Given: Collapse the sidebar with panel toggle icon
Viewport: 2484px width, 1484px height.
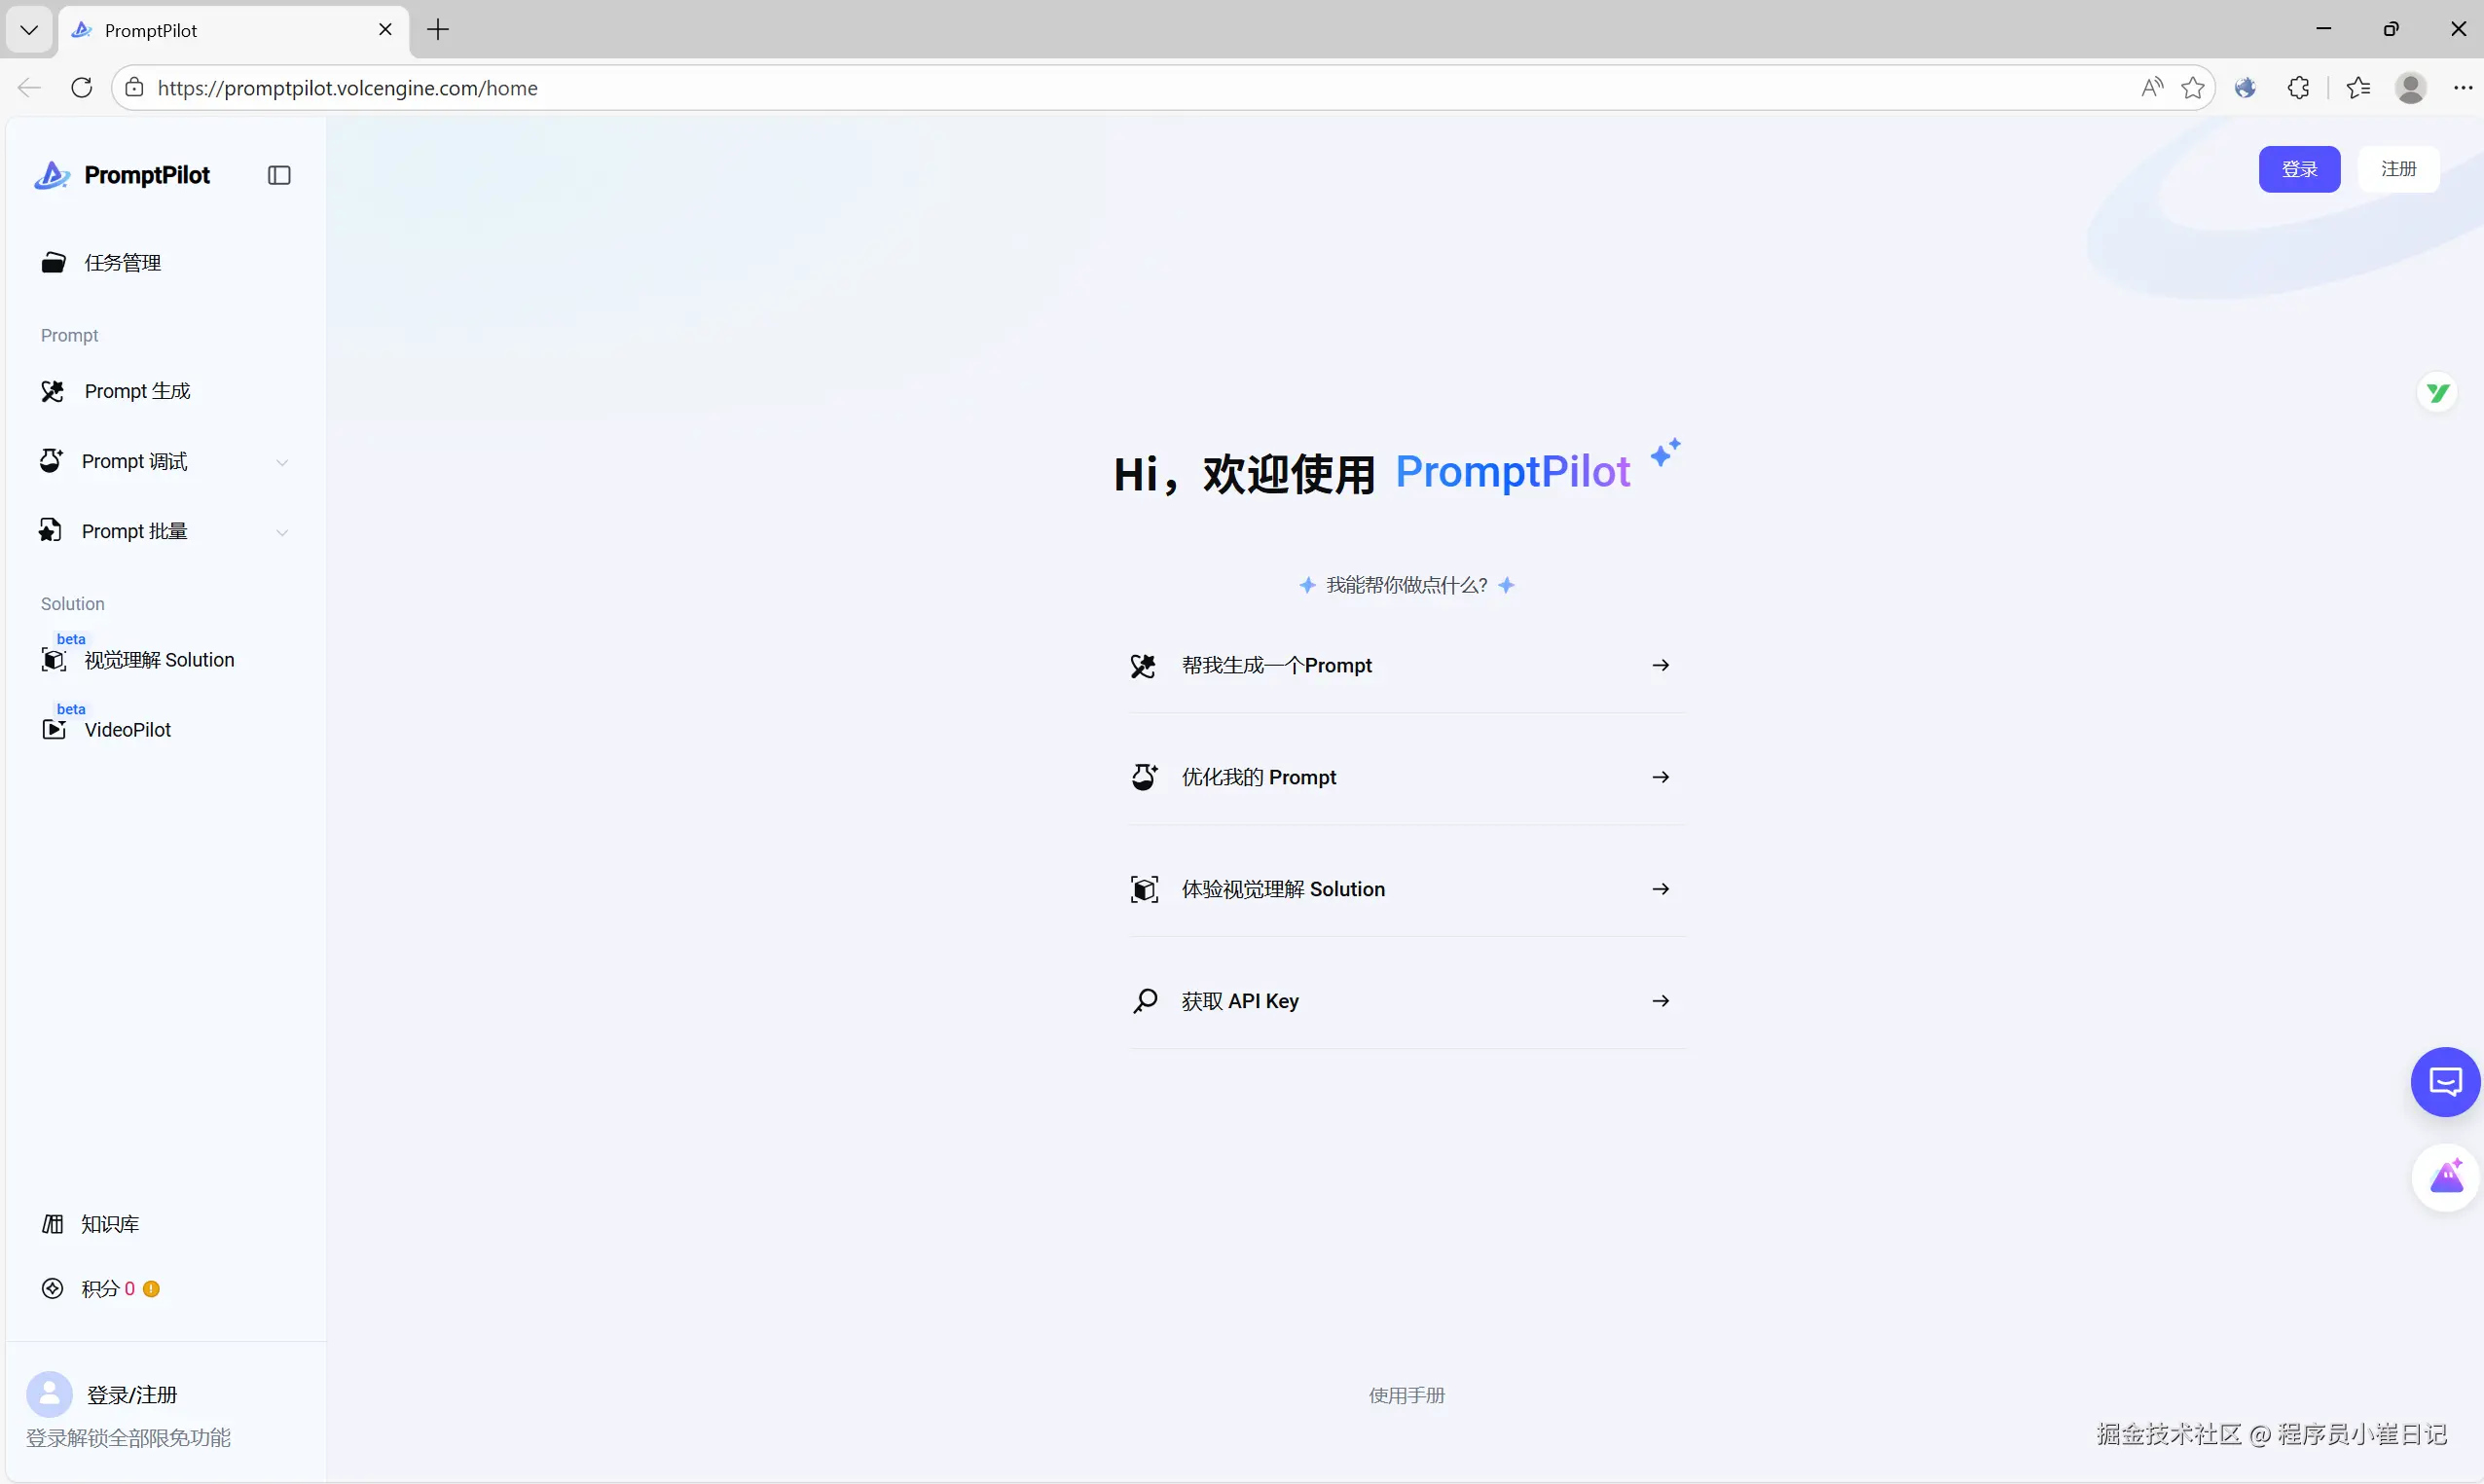Looking at the screenshot, I should point(279,175).
